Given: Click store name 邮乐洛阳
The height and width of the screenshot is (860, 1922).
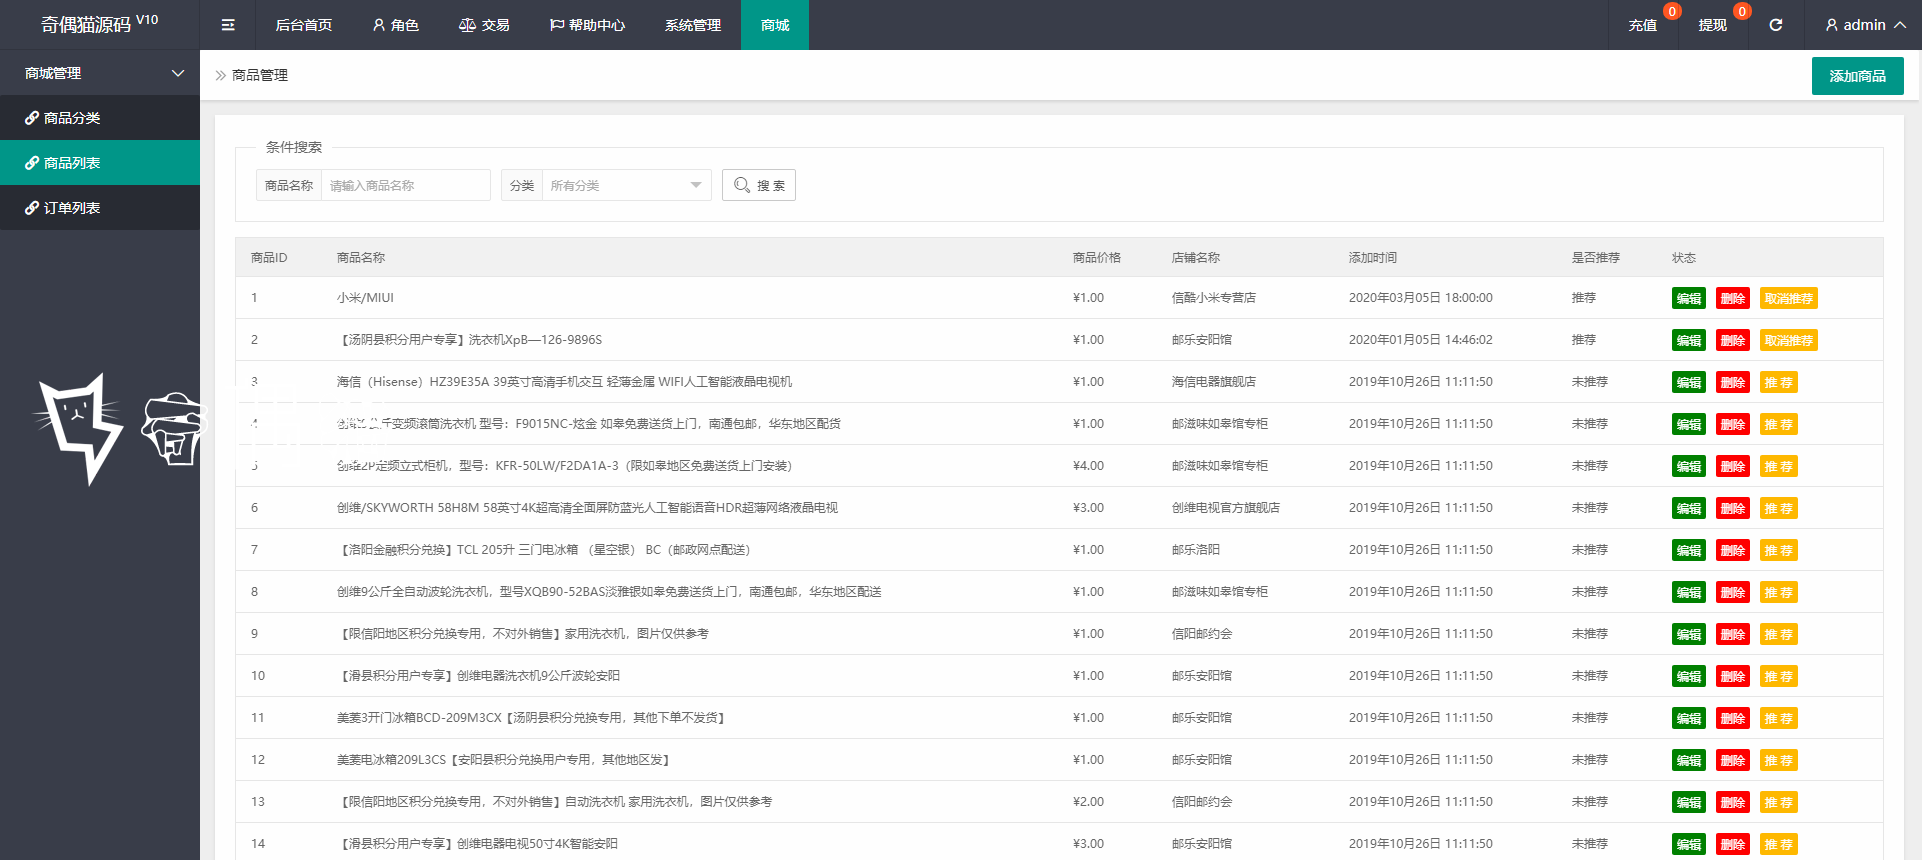Looking at the screenshot, I should [x=1195, y=550].
